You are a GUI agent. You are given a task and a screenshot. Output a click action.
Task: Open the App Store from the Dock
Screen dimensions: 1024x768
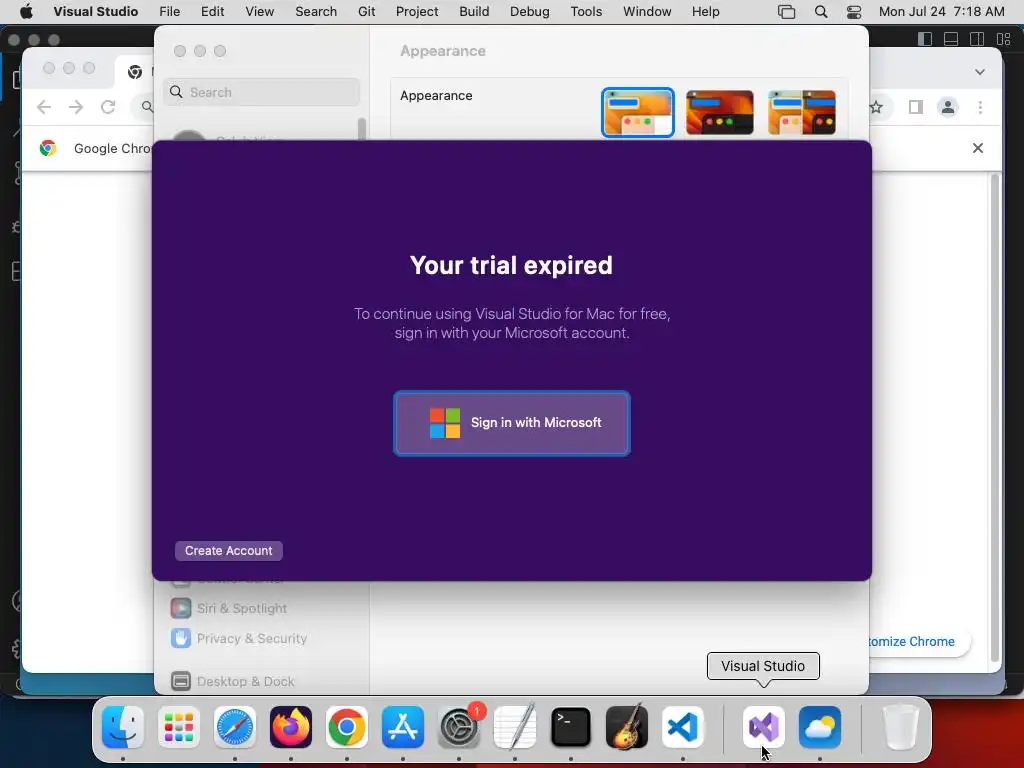(403, 727)
